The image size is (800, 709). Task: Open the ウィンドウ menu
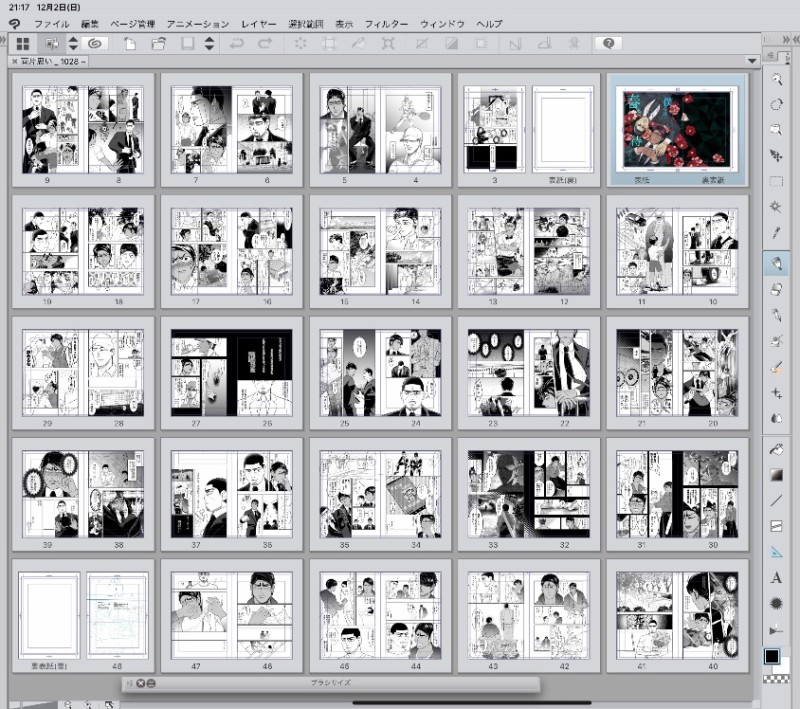442,24
